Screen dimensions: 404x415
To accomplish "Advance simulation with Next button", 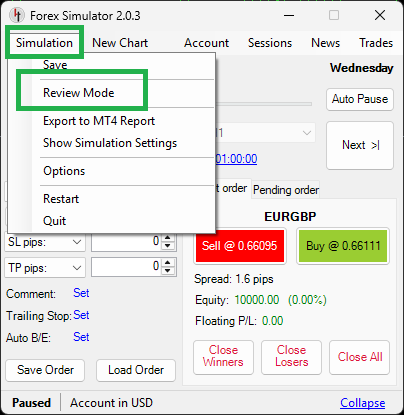I will (360, 145).
